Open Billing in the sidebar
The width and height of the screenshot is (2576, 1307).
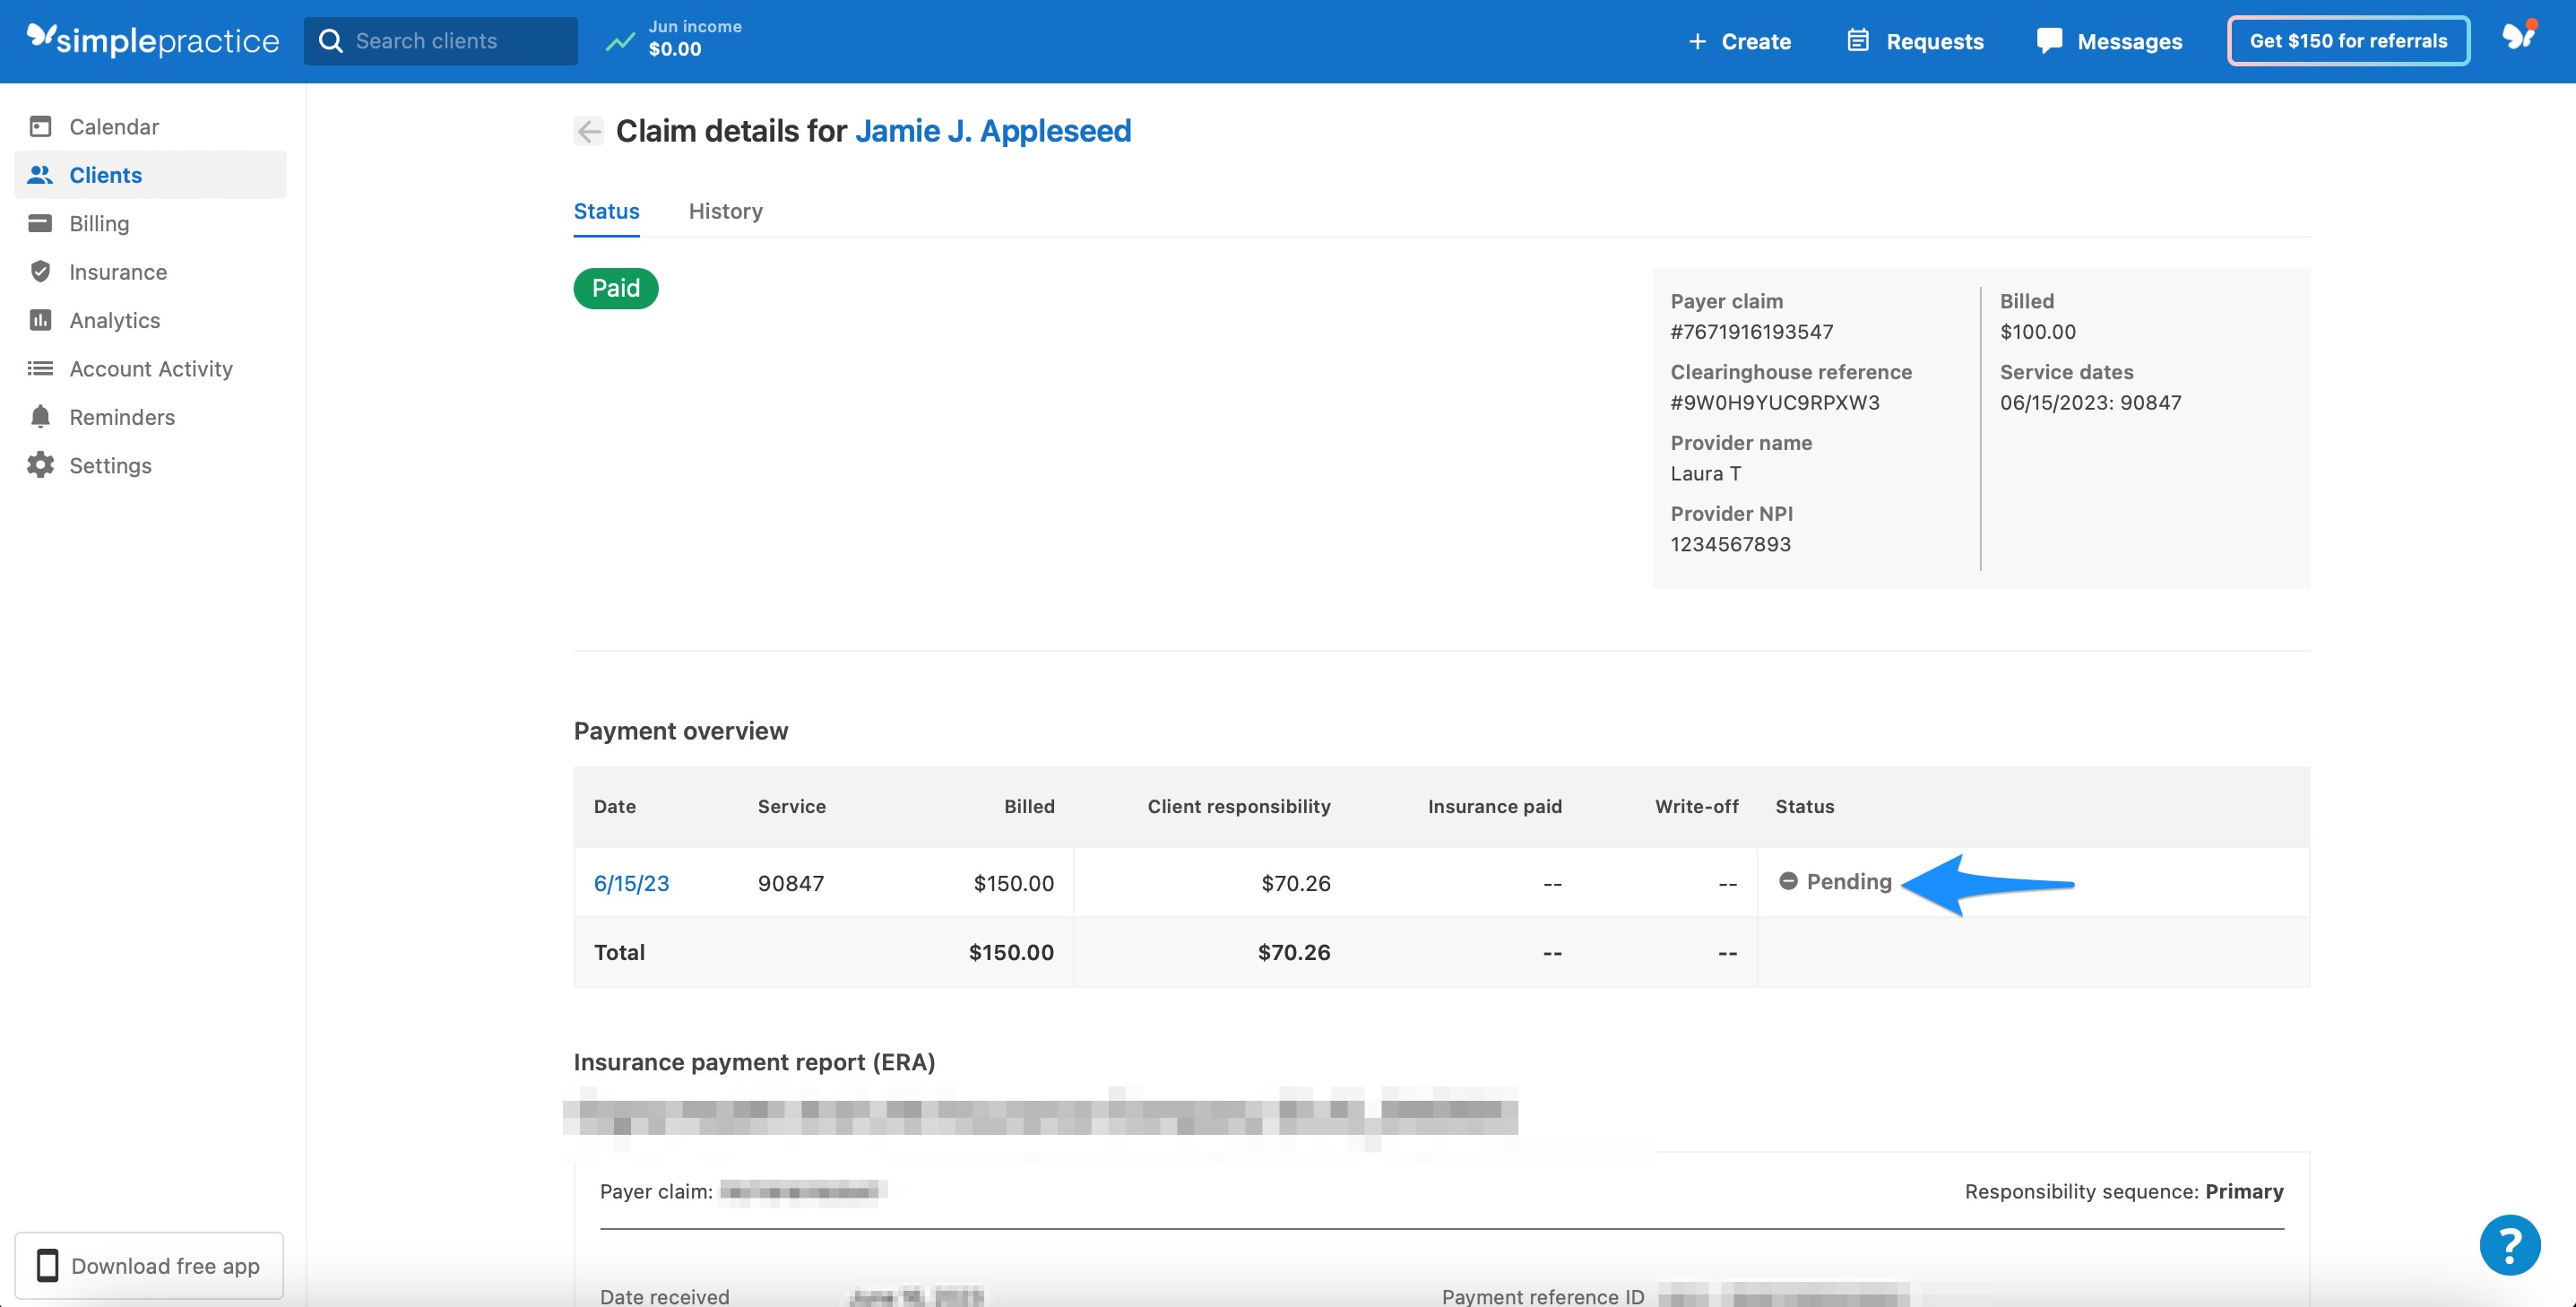point(150,223)
